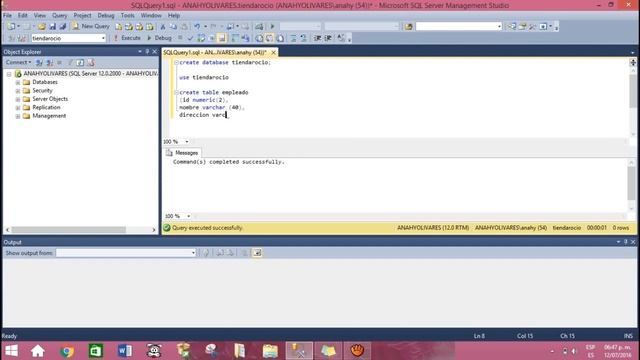Select the Replication tree item

tap(46, 107)
